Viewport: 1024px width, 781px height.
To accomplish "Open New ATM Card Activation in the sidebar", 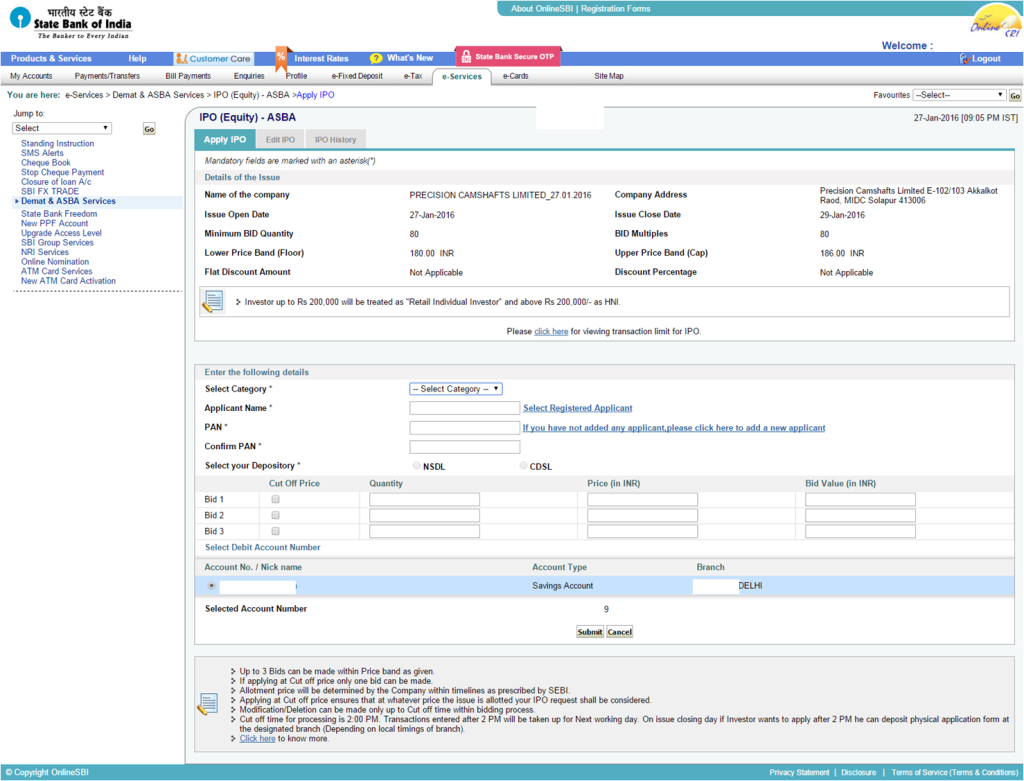I will point(69,281).
